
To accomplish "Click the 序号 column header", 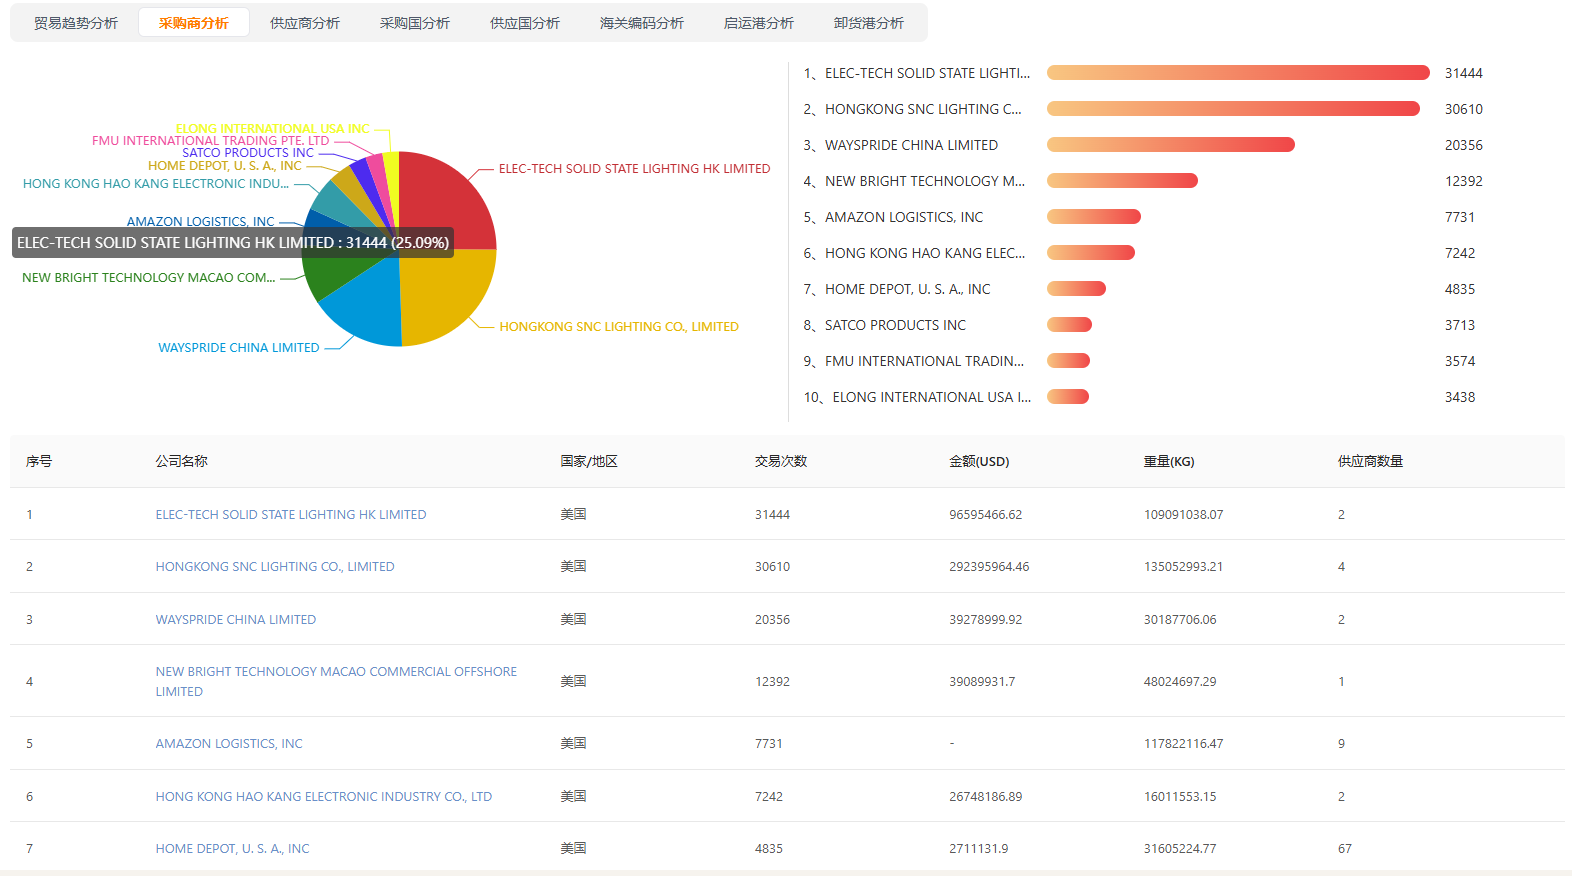I will (x=39, y=462).
